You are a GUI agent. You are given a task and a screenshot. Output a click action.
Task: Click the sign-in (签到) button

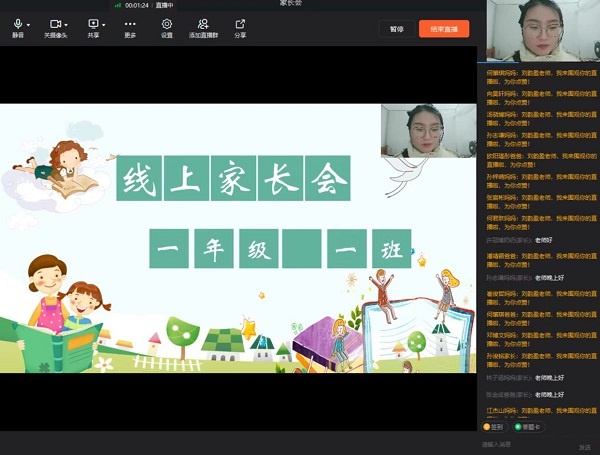494,426
